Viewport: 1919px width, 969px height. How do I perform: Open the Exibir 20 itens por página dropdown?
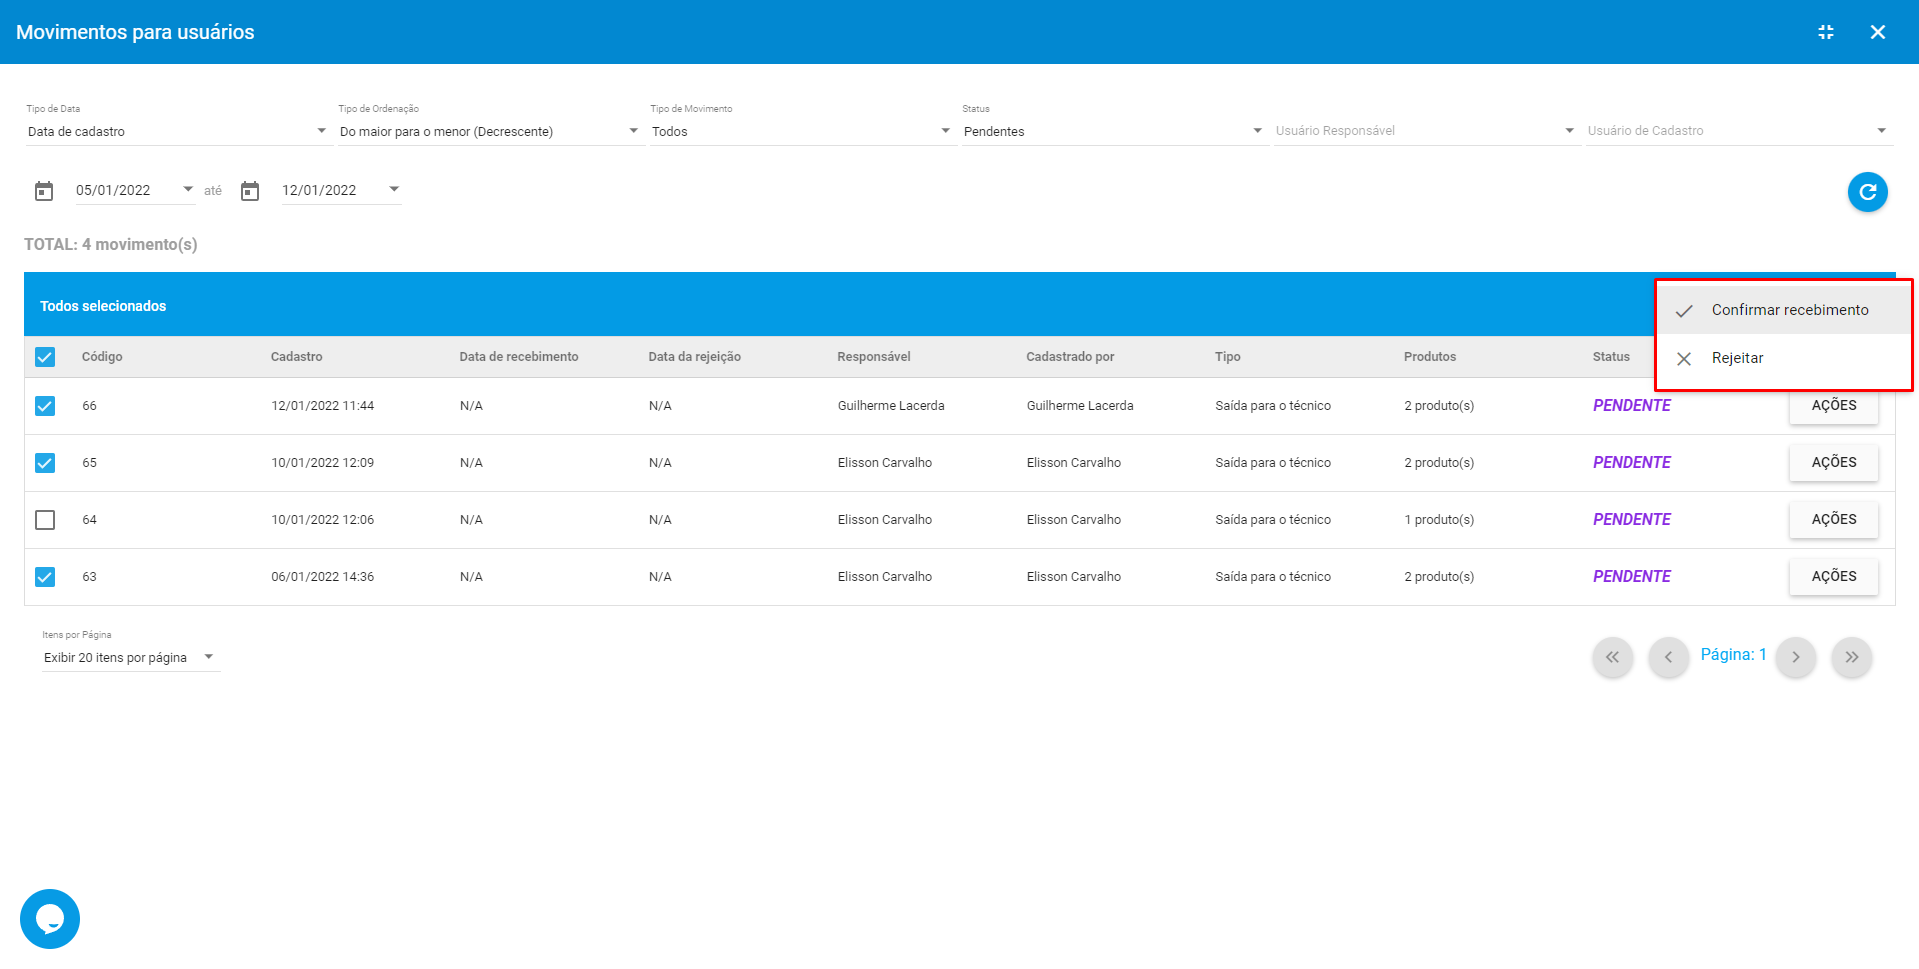click(130, 657)
